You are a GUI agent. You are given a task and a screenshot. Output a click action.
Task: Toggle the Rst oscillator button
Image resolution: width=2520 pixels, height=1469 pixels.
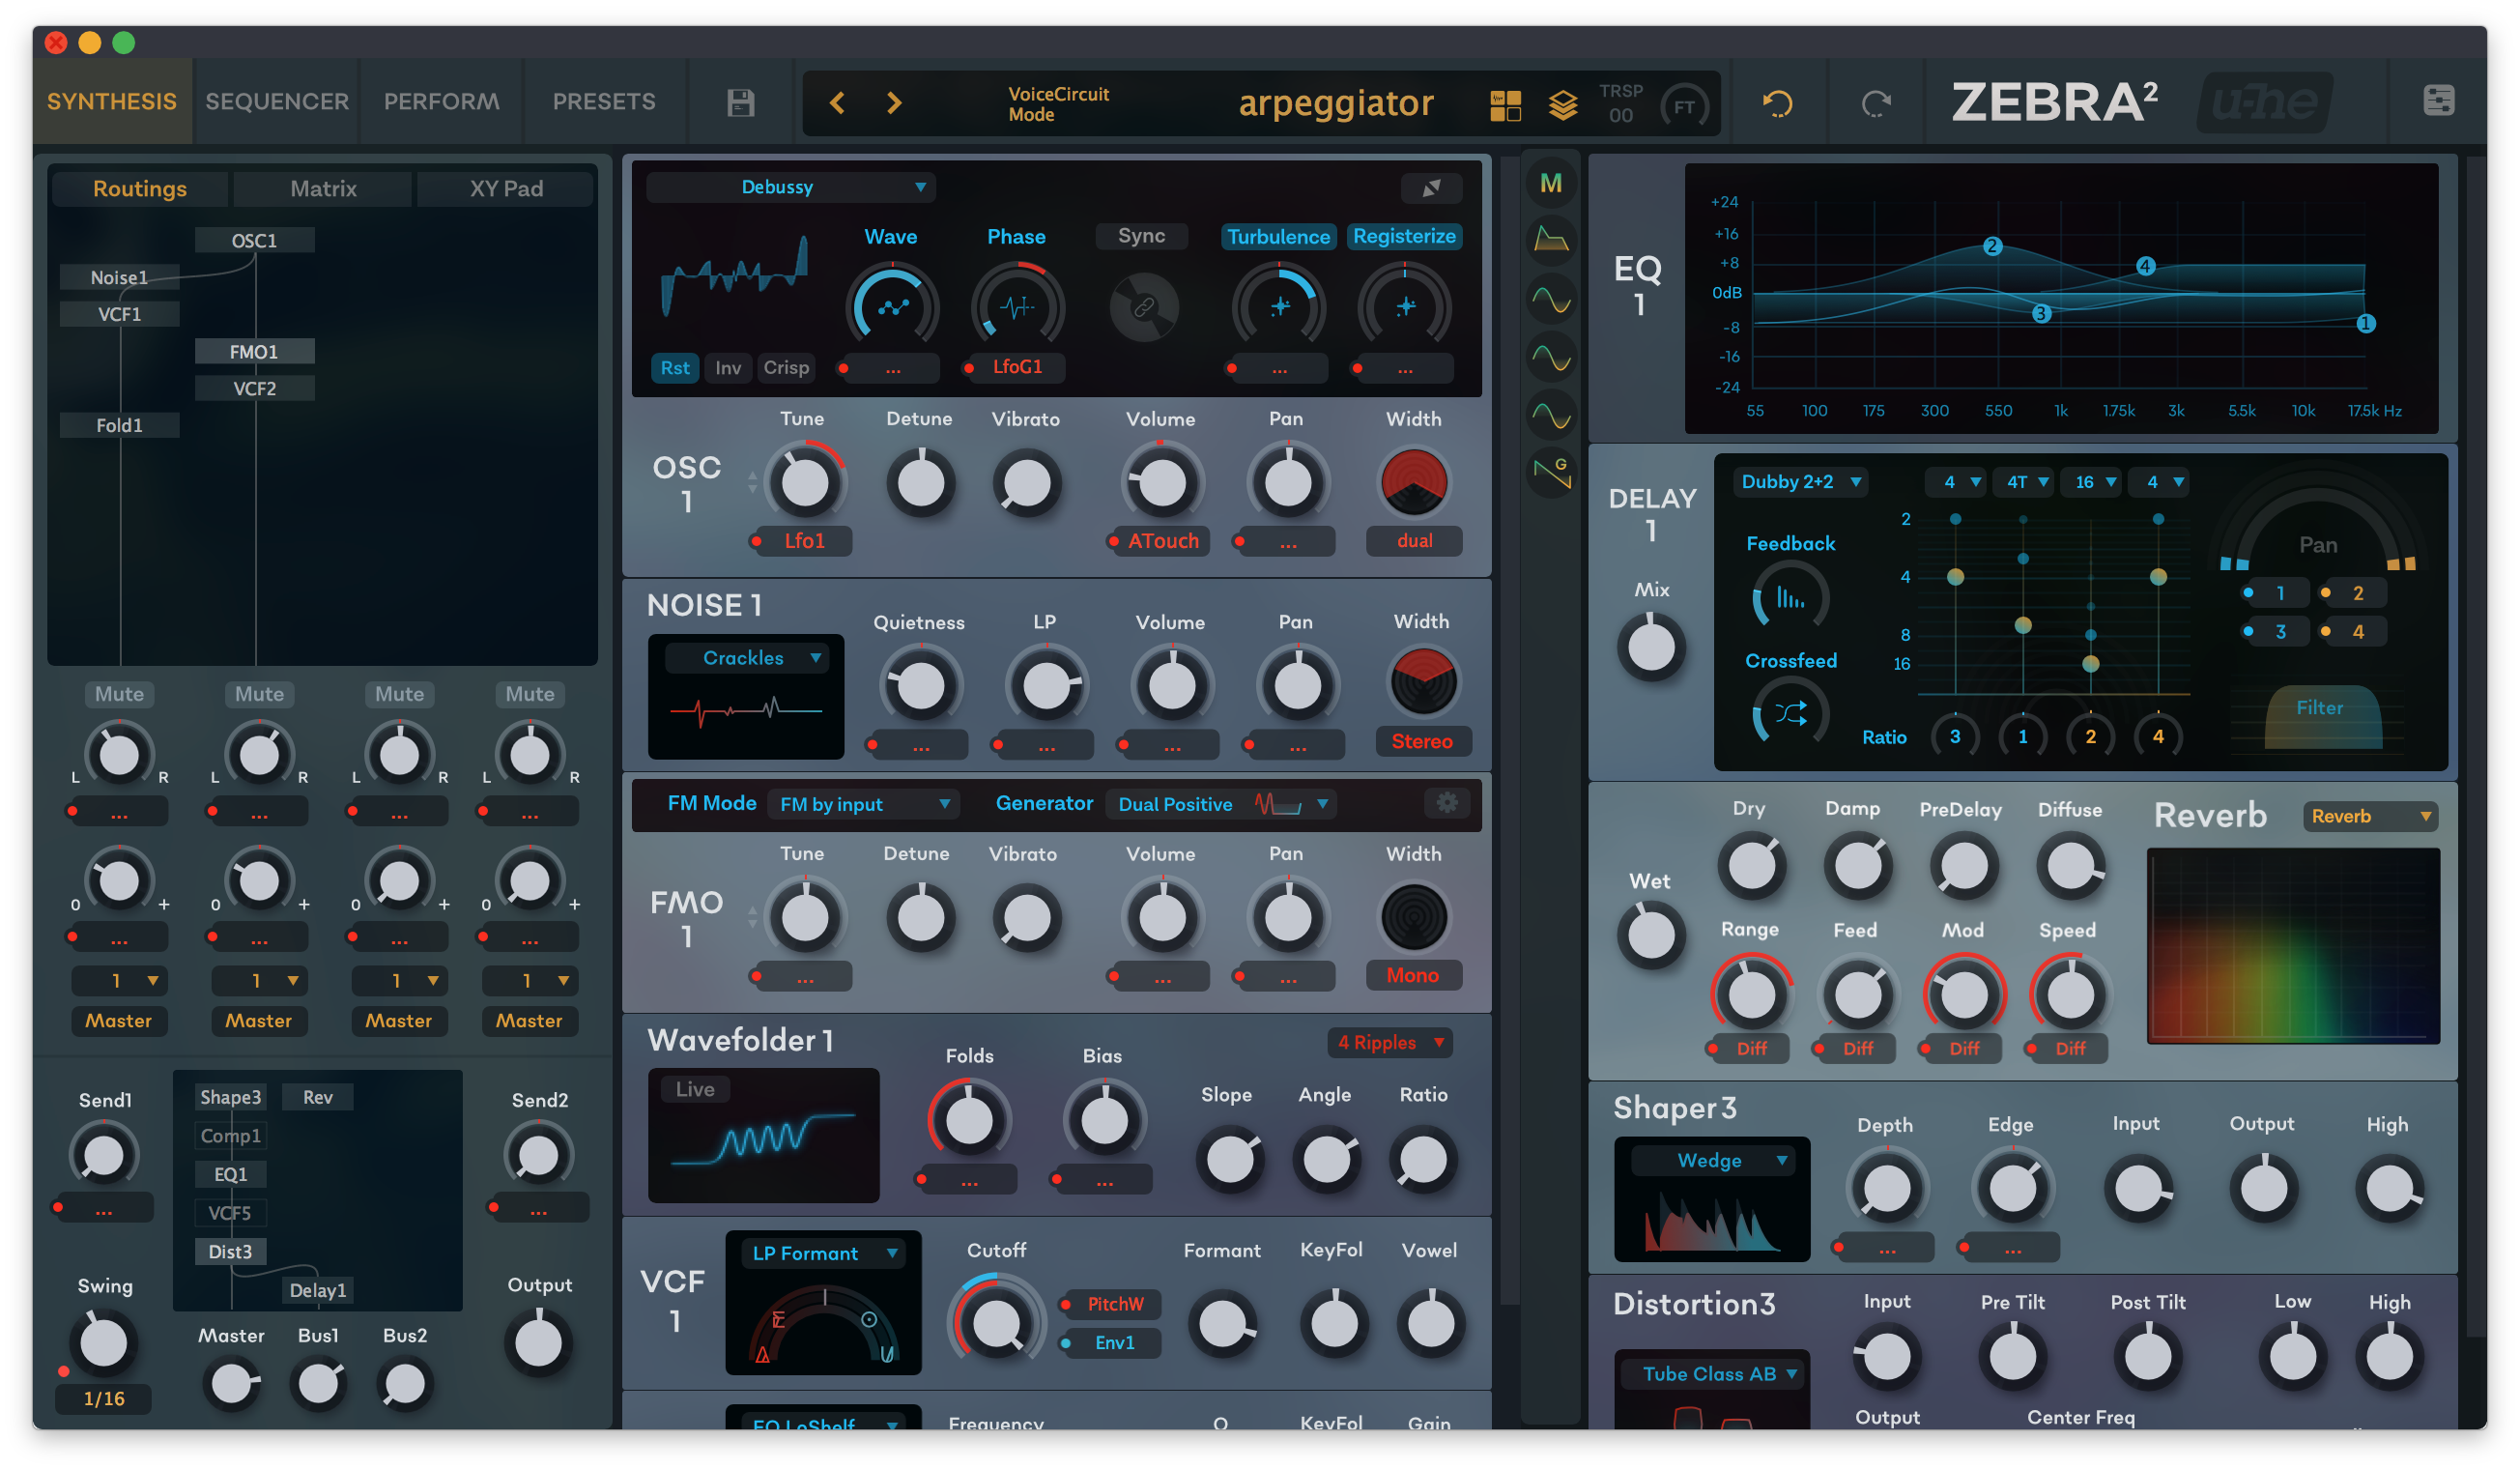click(x=674, y=368)
